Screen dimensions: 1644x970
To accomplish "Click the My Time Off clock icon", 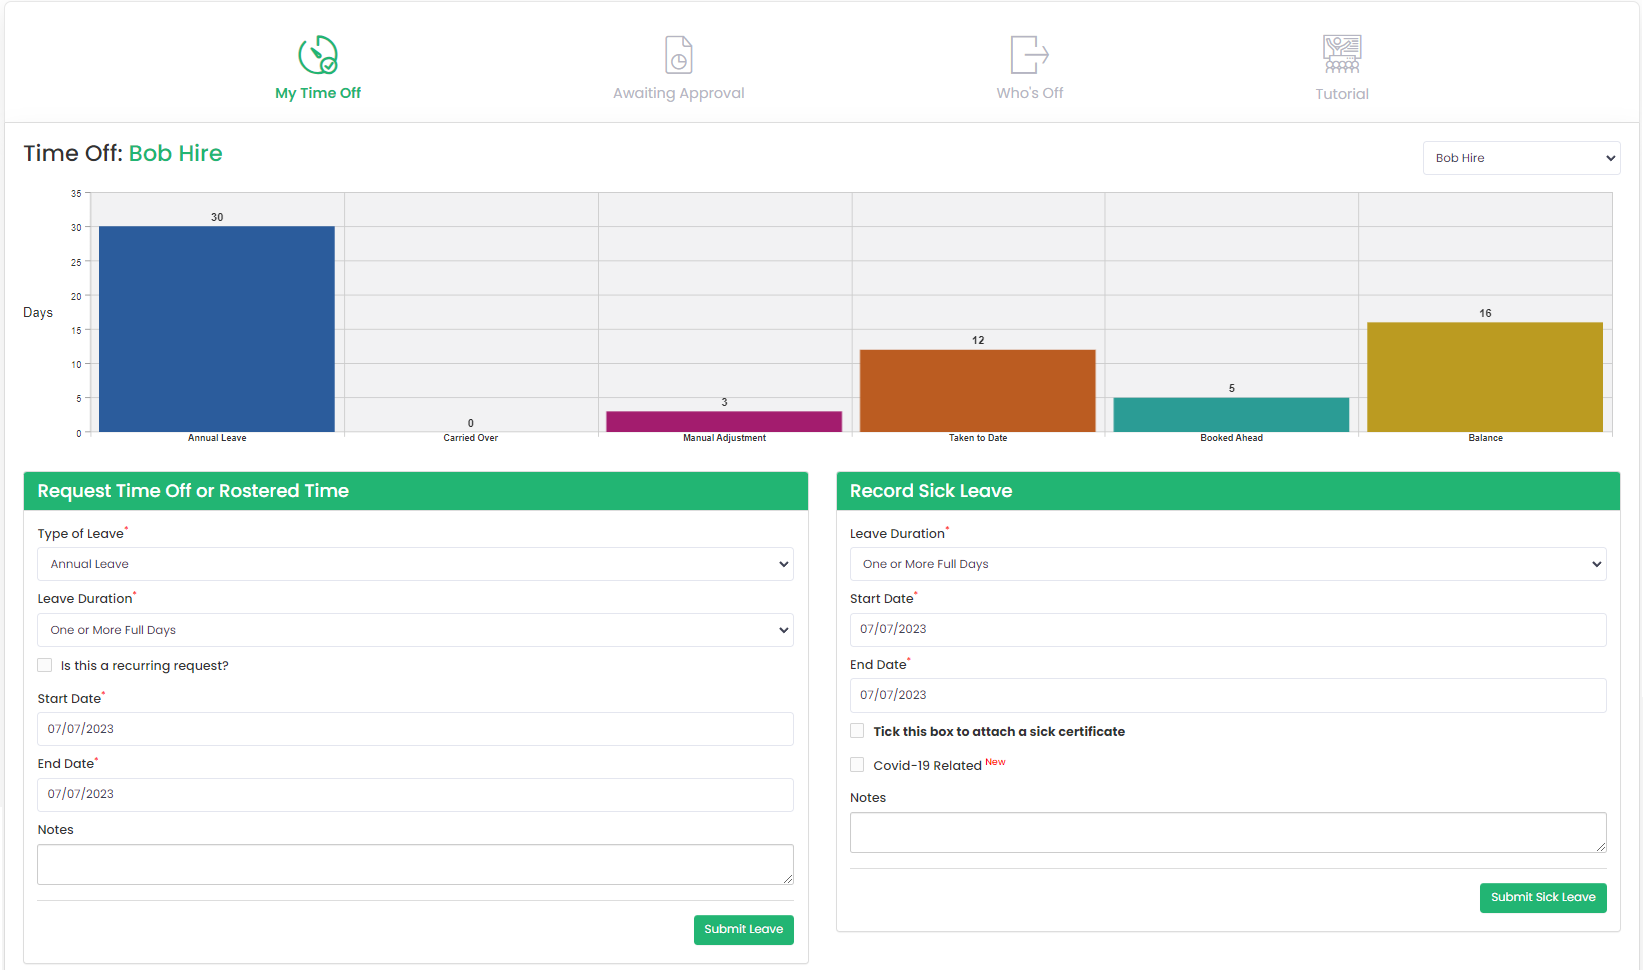I will pos(318,55).
